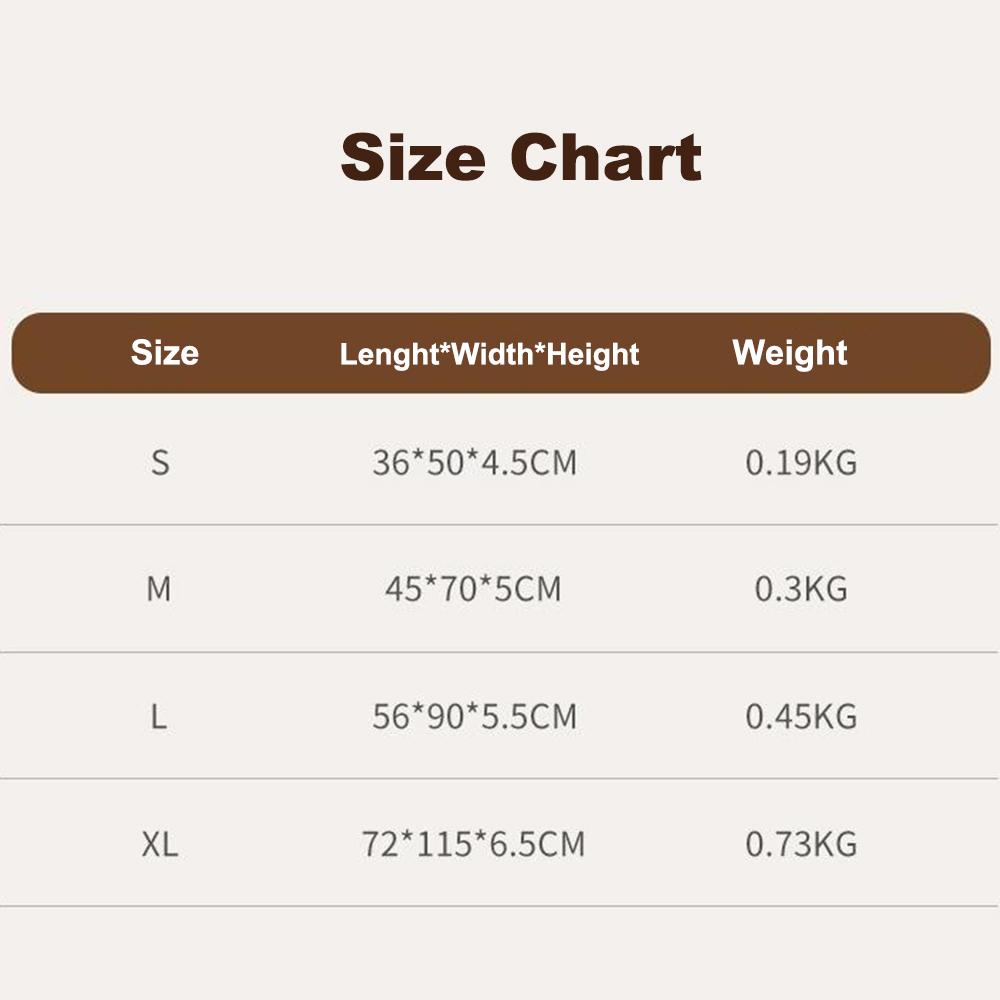
Task: Click the 45*70*5CM dimensions cell
Action: (x=473, y=588)
